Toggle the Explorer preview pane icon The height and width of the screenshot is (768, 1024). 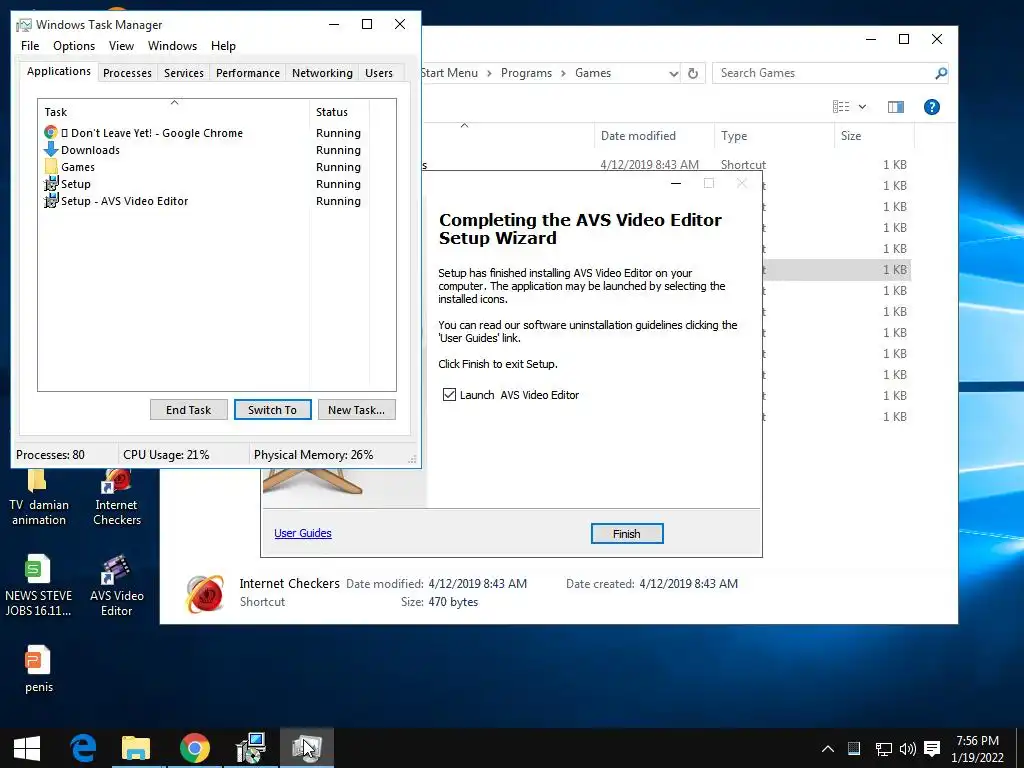coord(895,107)
